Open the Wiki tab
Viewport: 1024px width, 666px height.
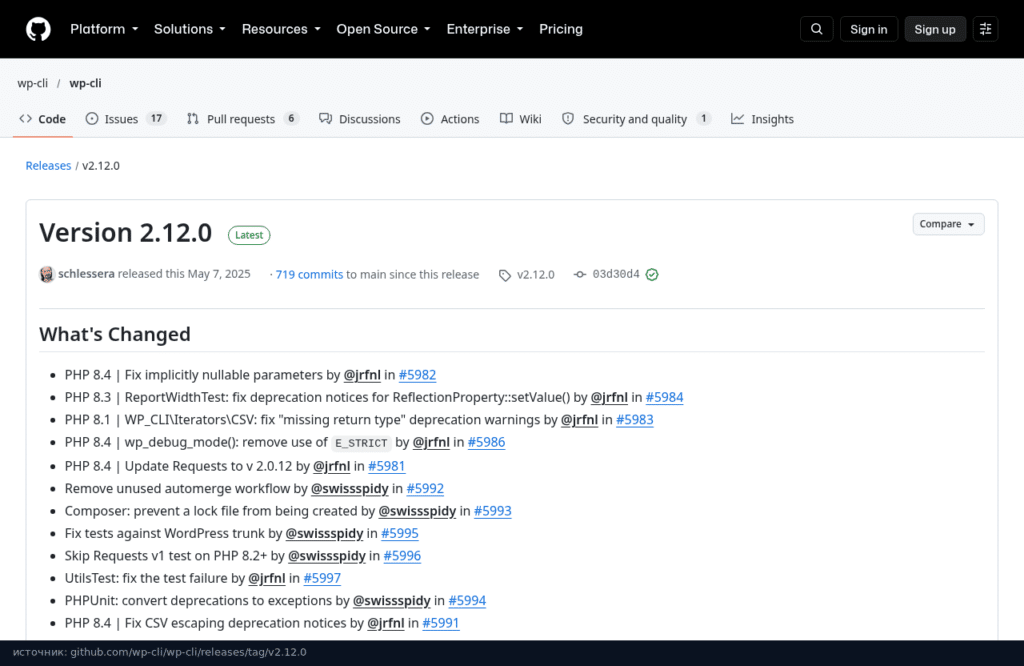tap(520, 119)
